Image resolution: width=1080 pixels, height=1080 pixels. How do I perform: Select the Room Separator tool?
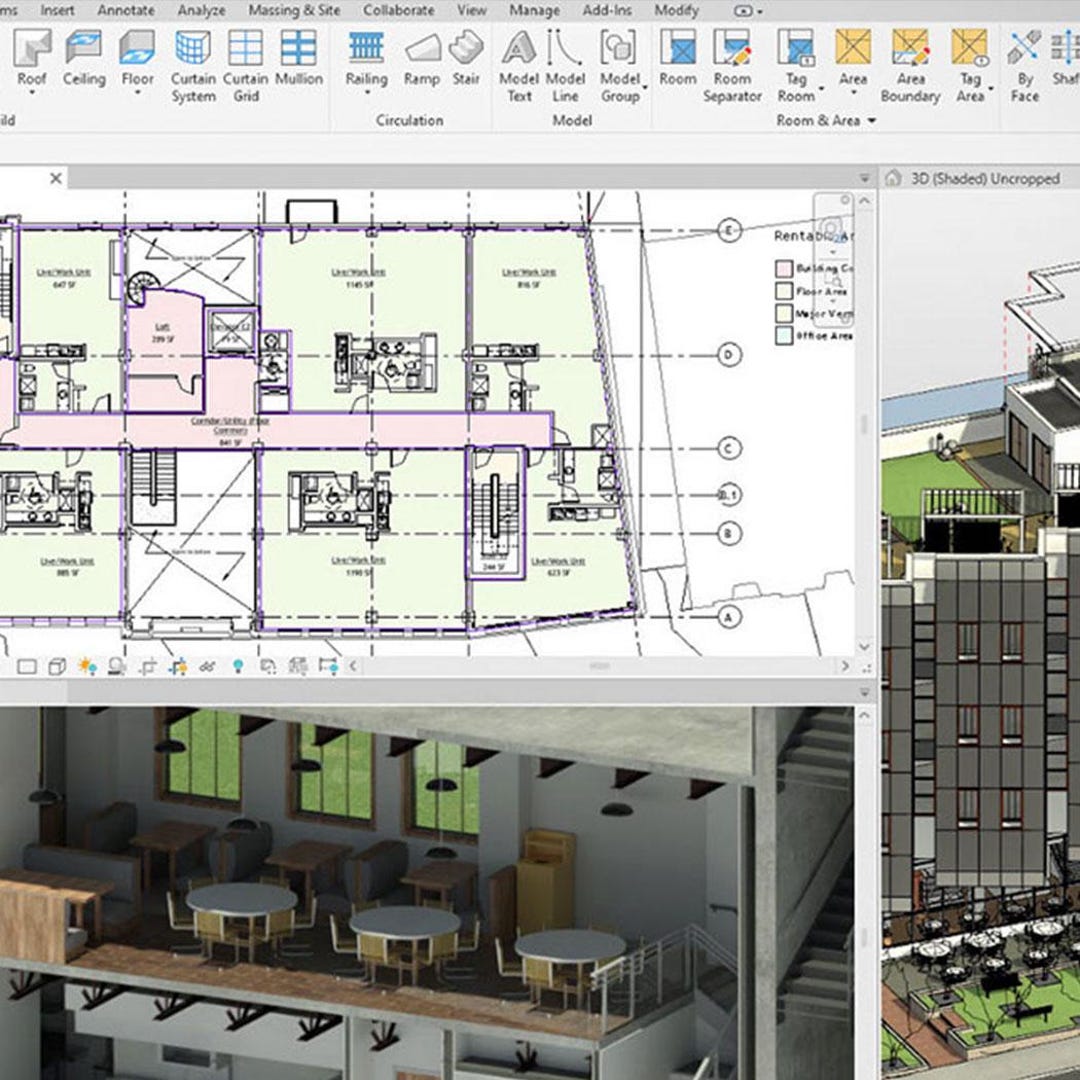pyautogui.click(x=732, y=66)
